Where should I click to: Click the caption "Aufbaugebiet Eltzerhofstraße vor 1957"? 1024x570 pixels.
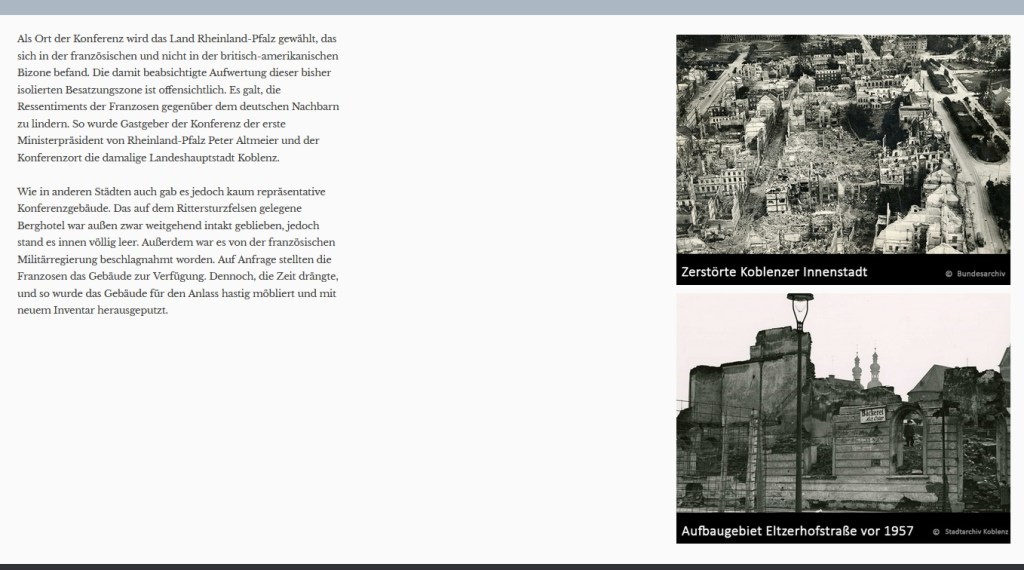(797, 531)
